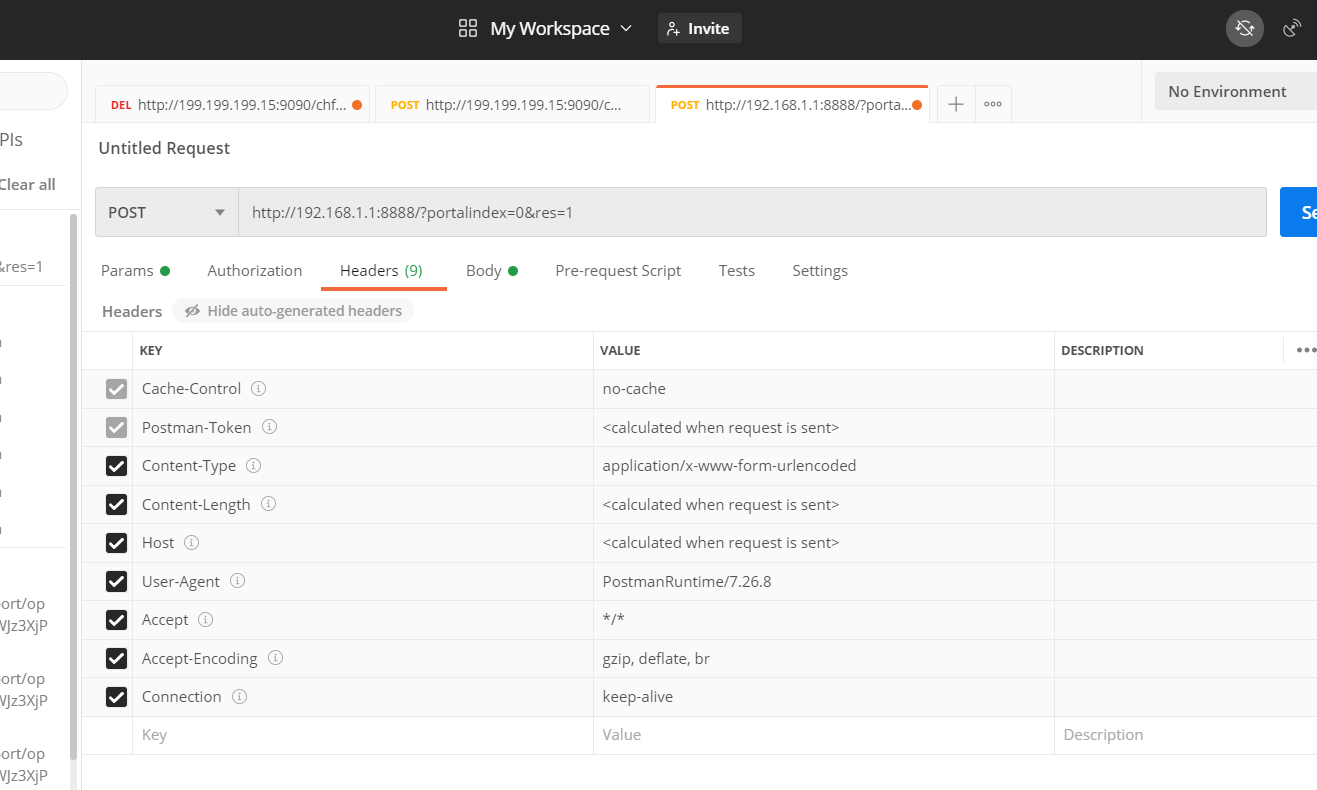Click info icon next to Host
The image size is (1317, 790).
[191, 542]
